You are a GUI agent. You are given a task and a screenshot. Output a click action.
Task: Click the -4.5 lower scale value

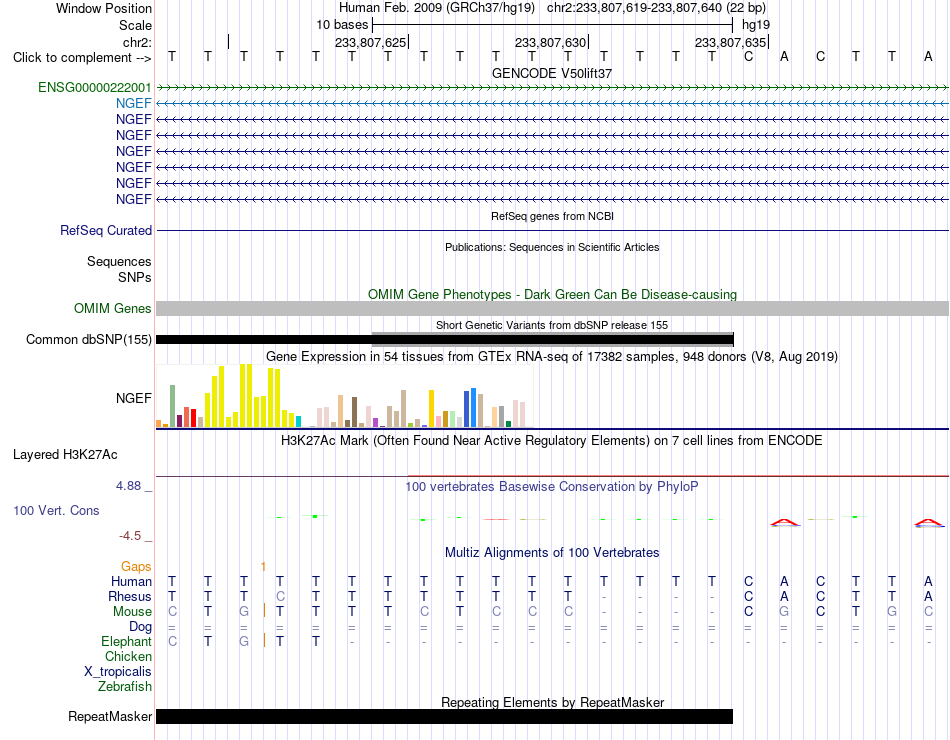click(130, 536)
